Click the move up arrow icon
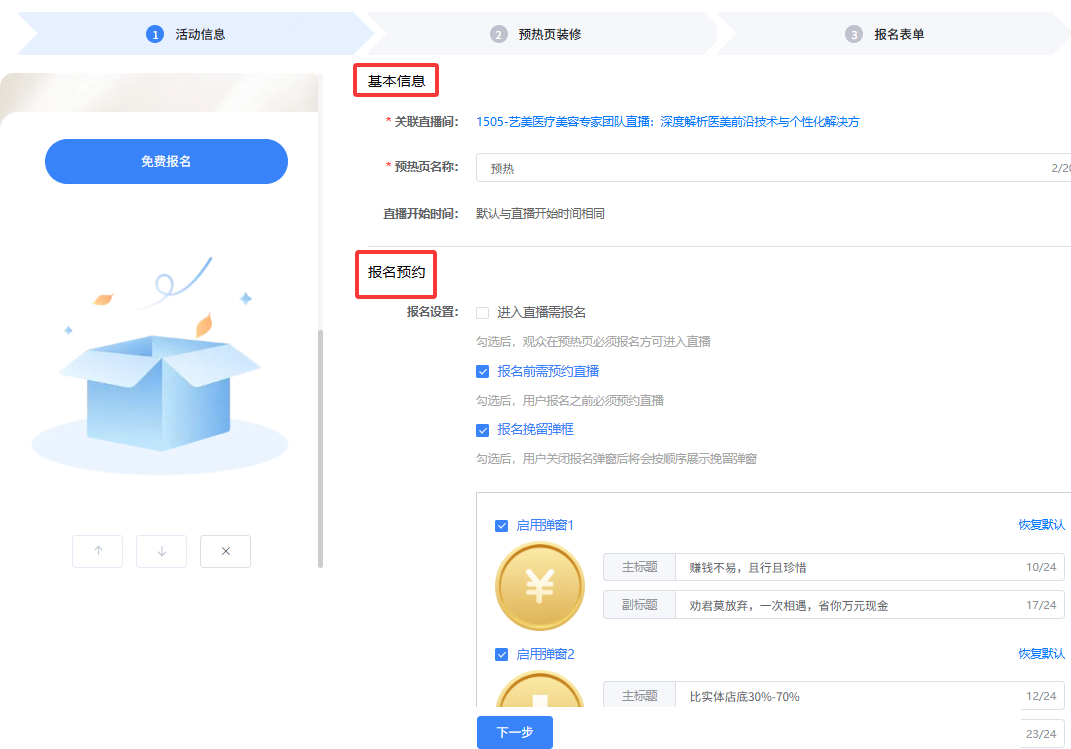1071x749 pixels. (x=98, y=551)
